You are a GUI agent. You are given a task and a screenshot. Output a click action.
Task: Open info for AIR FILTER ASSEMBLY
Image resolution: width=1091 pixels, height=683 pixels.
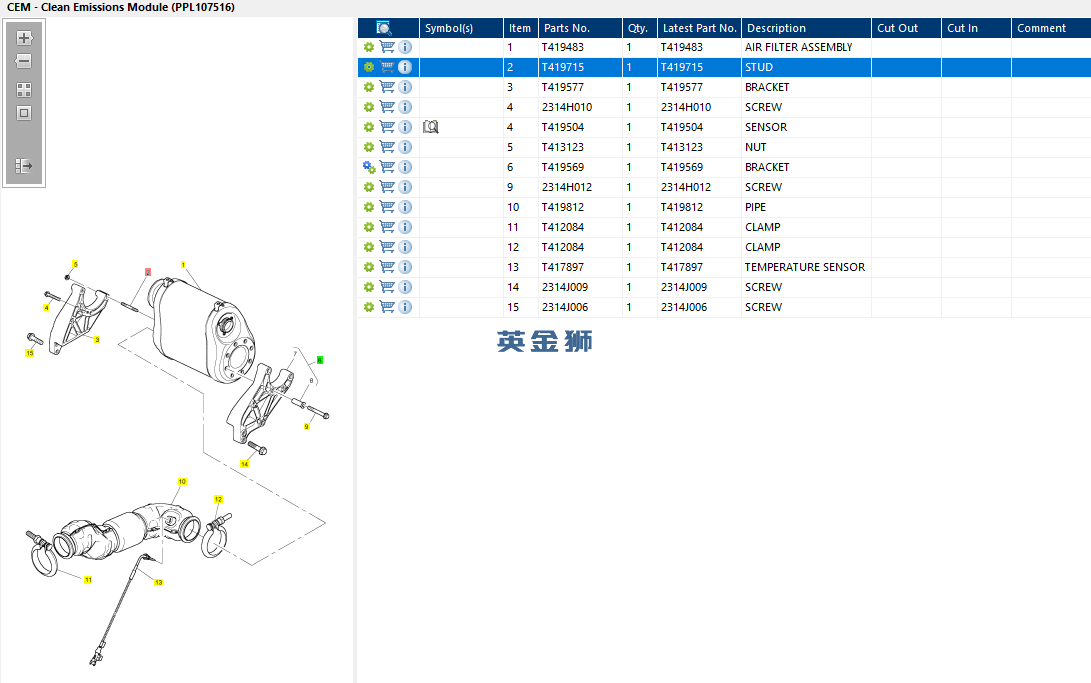tap(405, 47)
